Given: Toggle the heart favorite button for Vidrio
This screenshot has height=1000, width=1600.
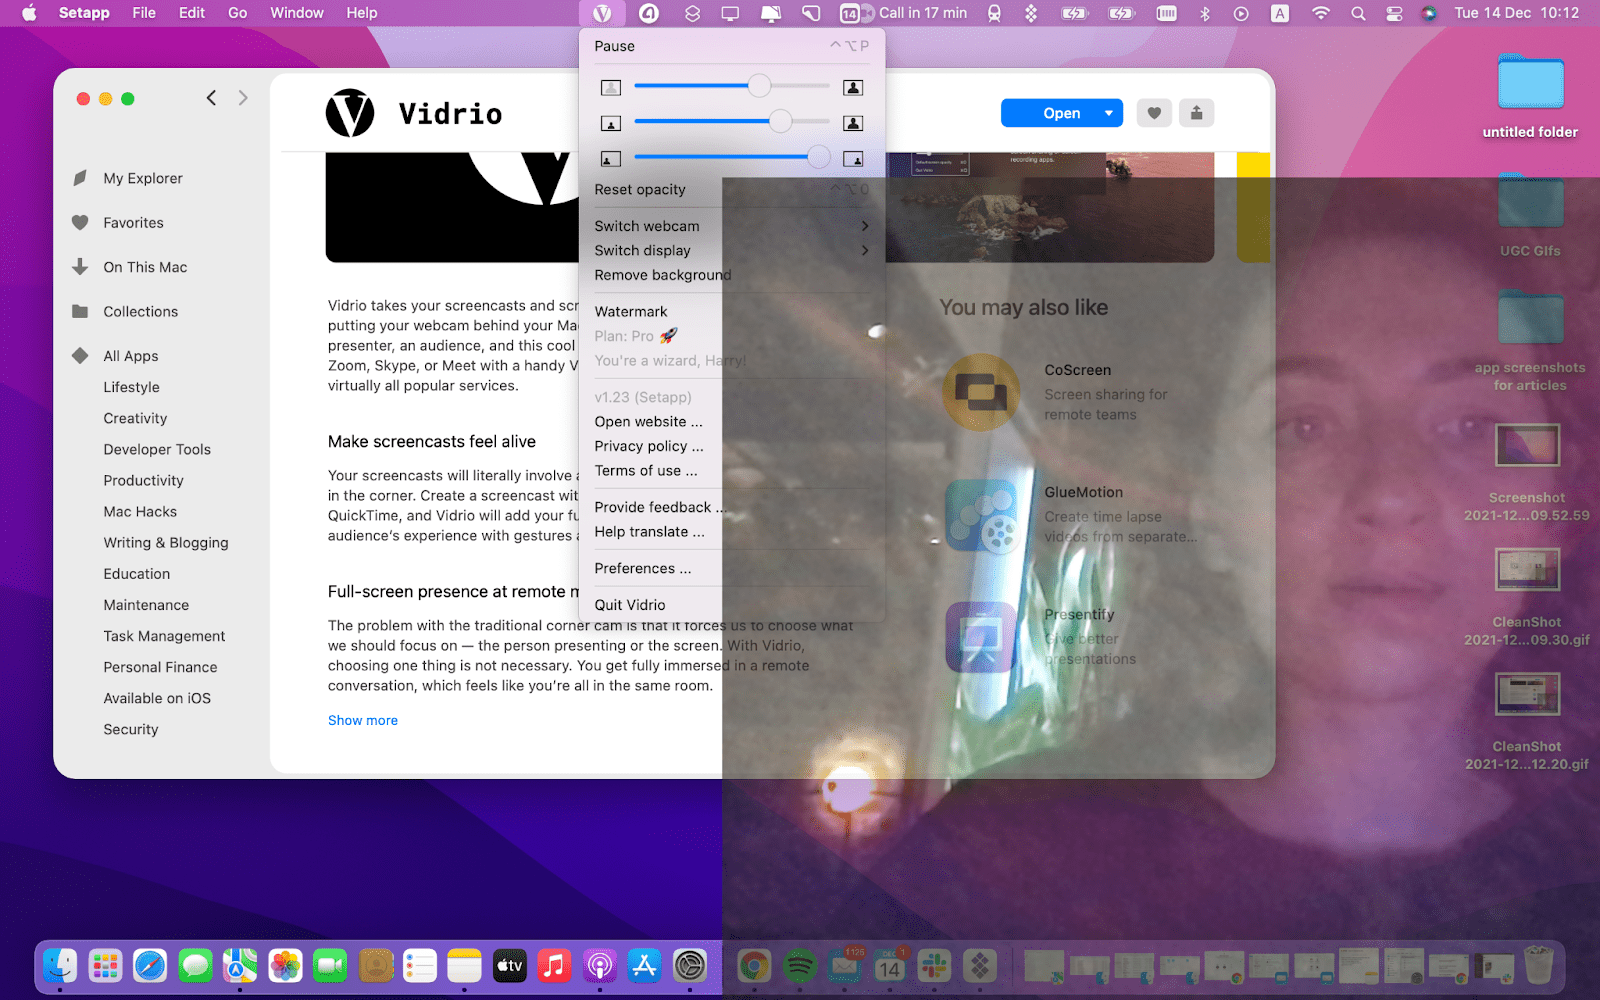Looking at the screenshot, I should 1154,113.
